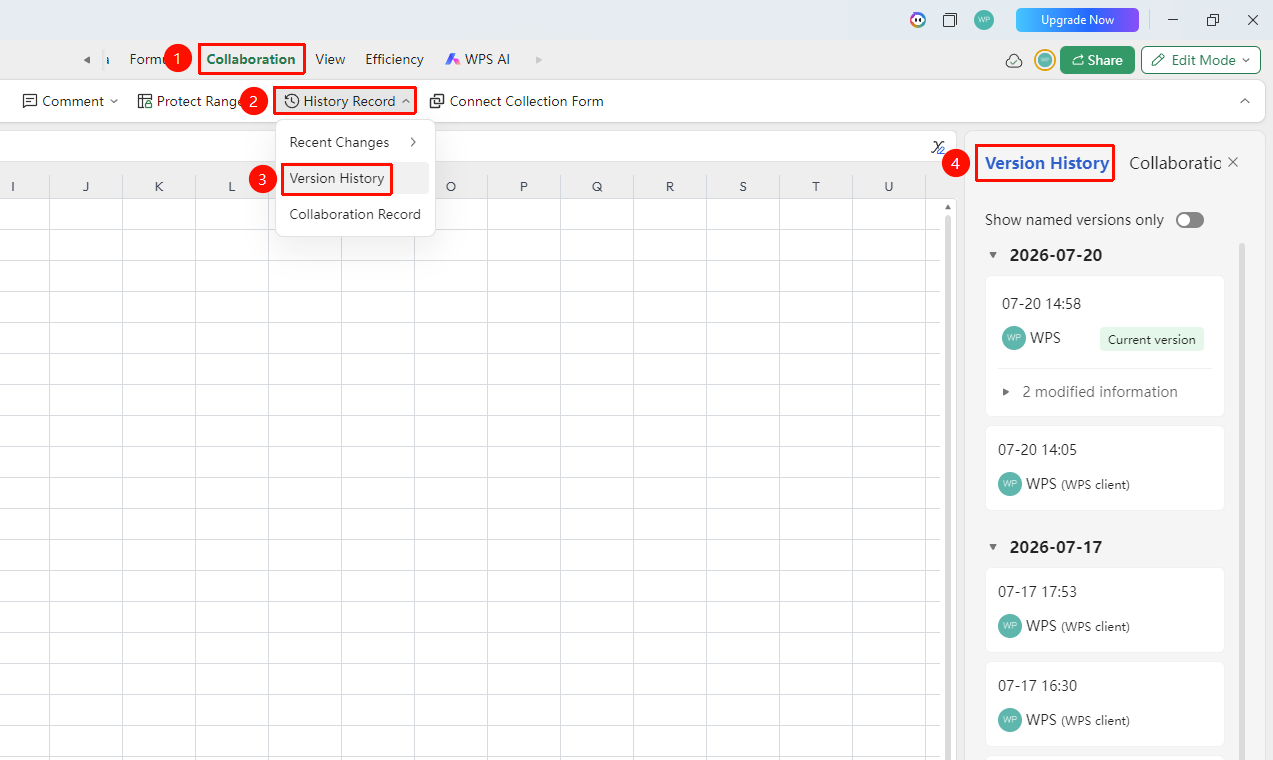
Task: Expand the 2 modified information details
Action: point(1007,392)
